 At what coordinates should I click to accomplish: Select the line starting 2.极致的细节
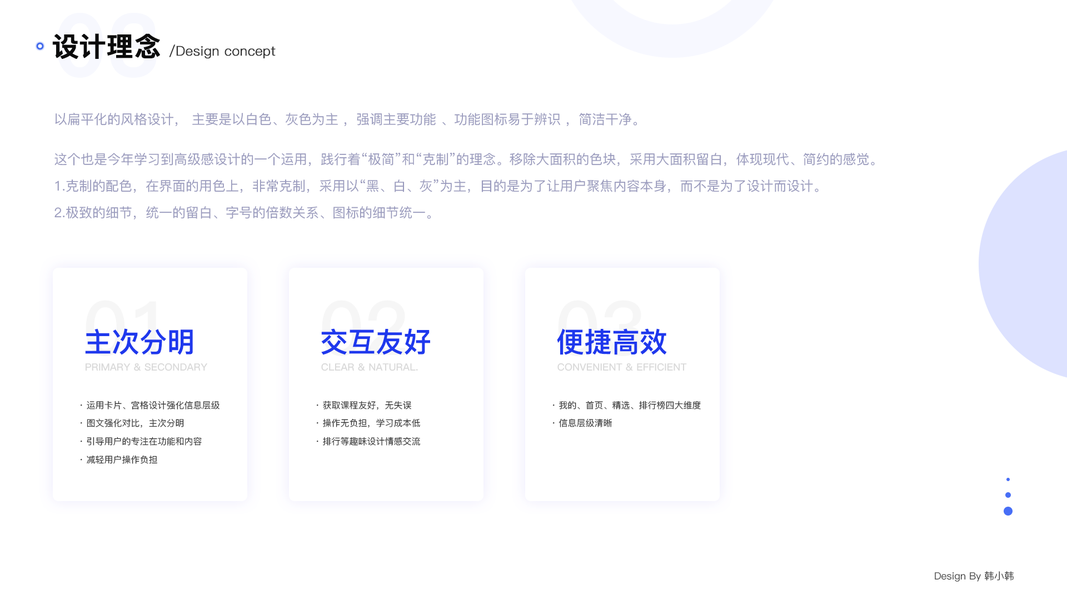(246, 213)
